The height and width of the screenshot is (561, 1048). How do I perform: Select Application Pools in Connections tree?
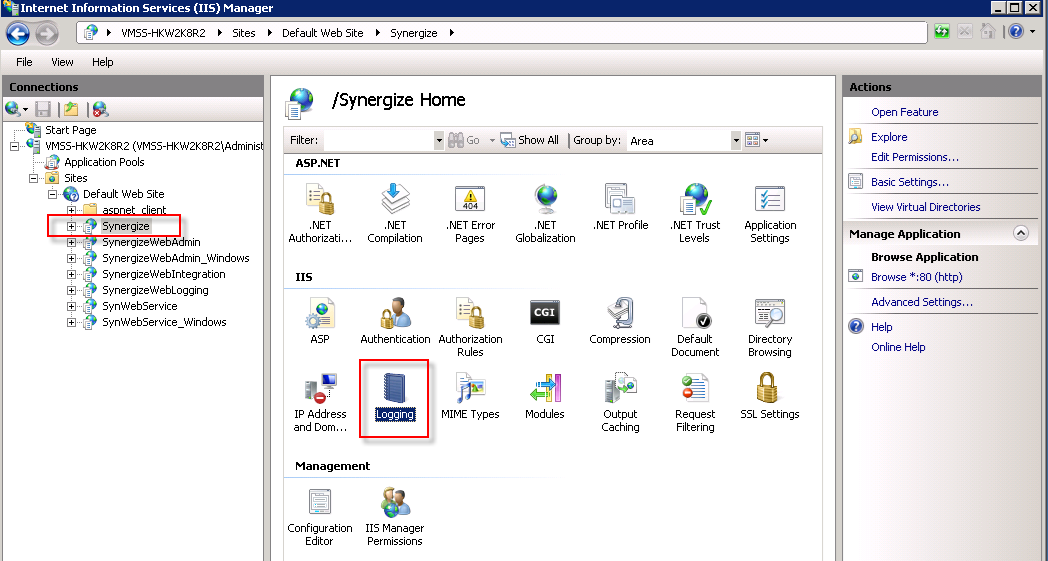[x=104, y=162]
